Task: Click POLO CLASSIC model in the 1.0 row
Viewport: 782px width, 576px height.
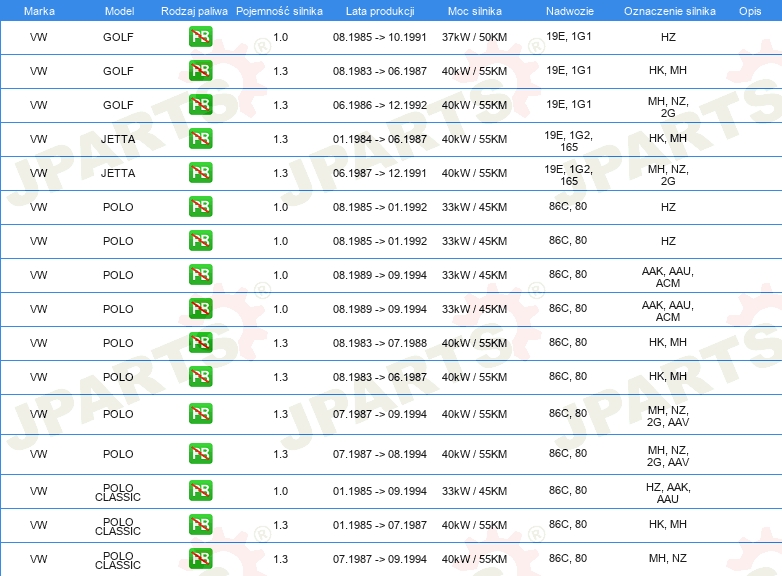Action: click(x=118, y=492)
